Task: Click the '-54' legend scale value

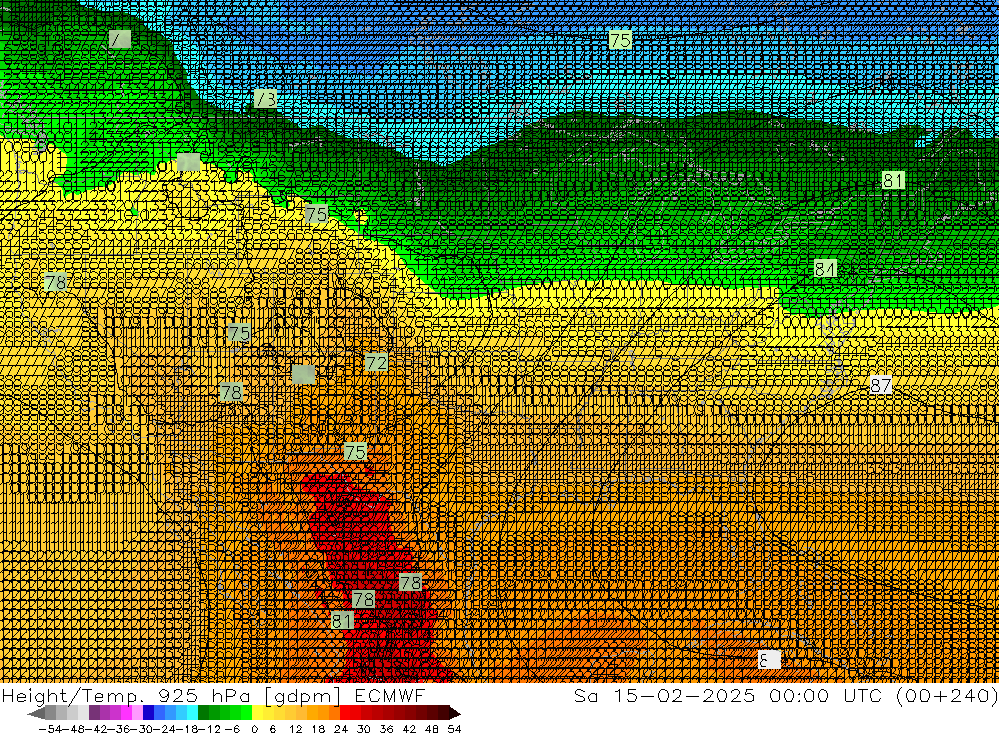Action: [48, 729]
